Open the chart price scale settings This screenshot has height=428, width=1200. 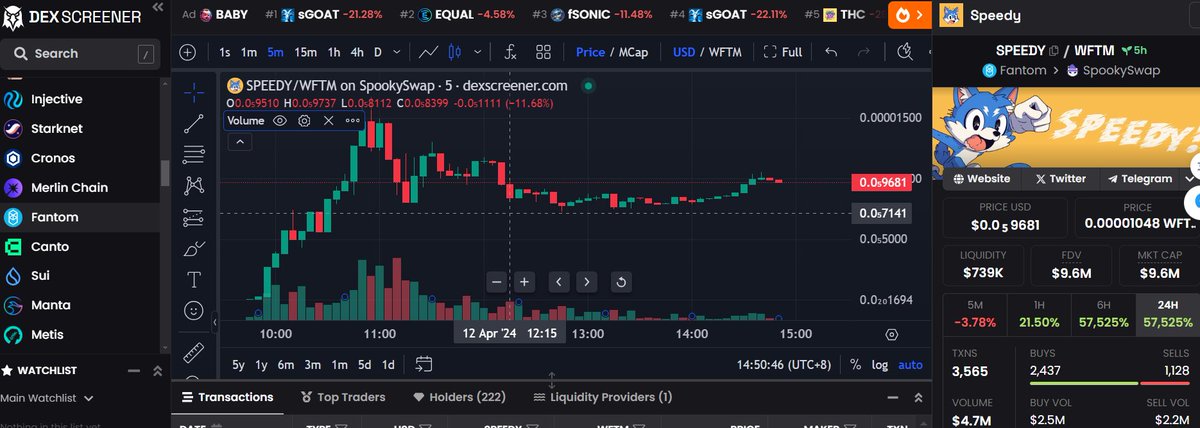pos(892,334)
